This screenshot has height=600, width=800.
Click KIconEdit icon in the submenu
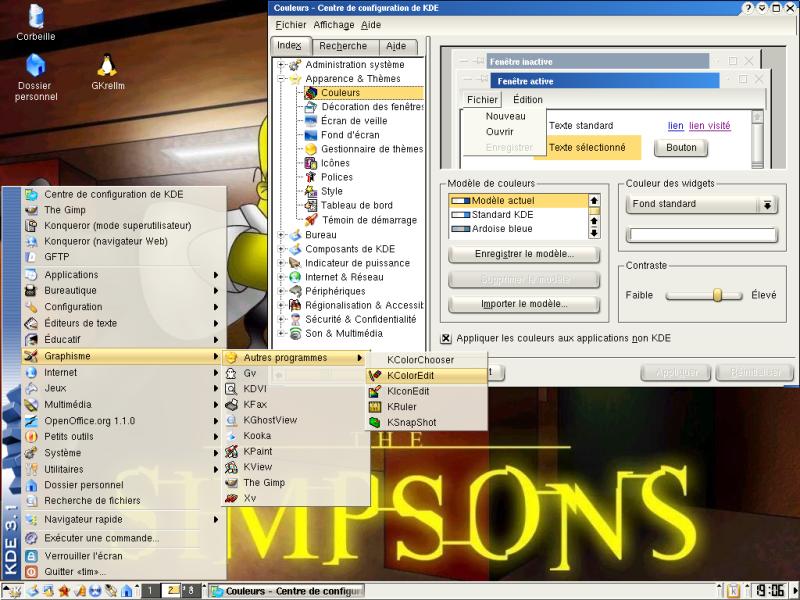(375, 391)
